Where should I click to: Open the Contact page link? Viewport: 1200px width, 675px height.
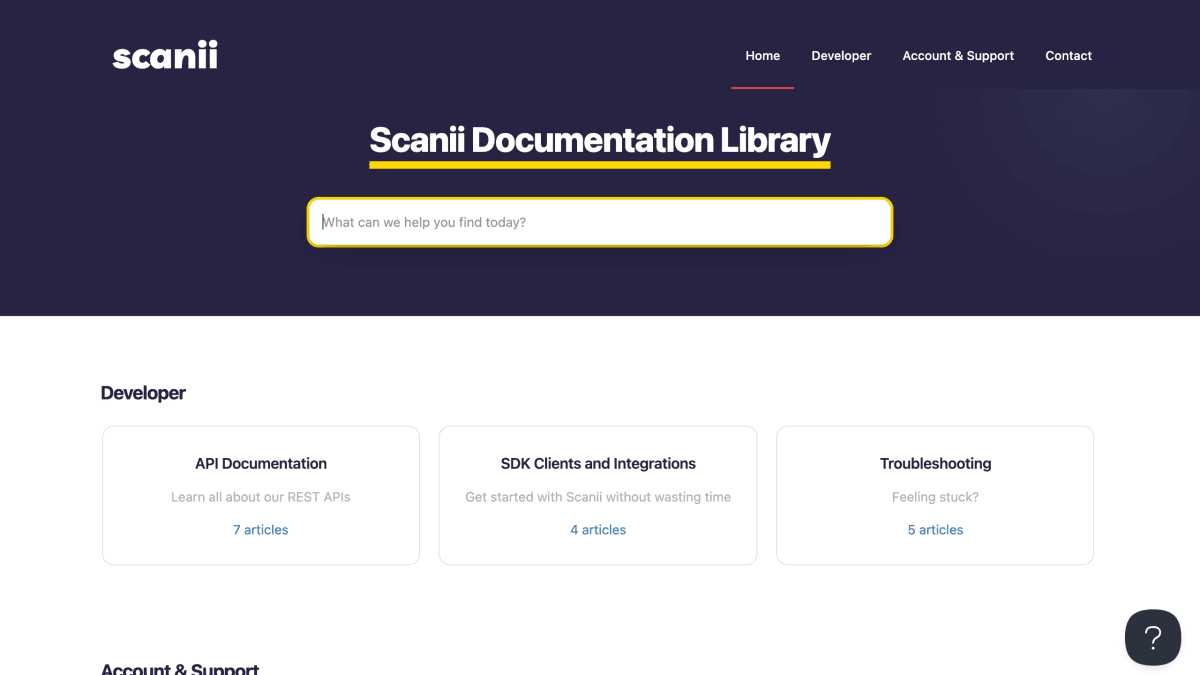click(1068, 56)
